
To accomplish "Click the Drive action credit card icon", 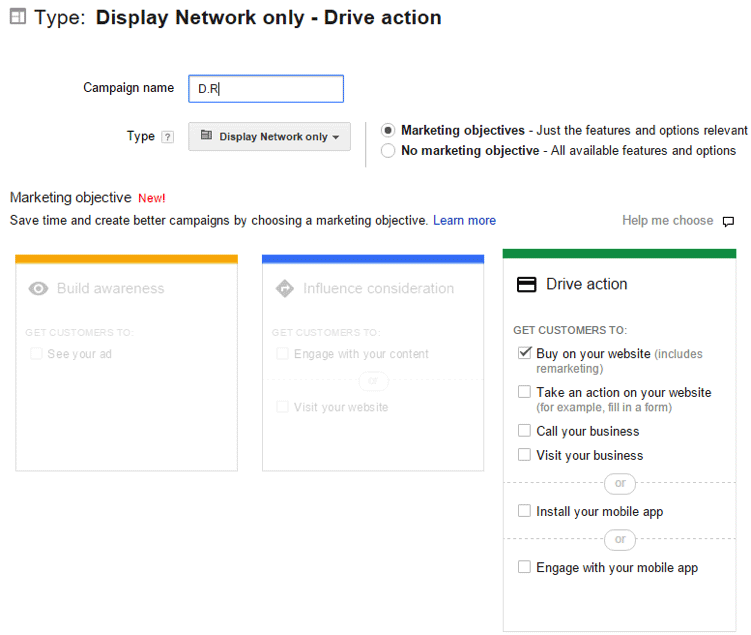I will (526, 284).
